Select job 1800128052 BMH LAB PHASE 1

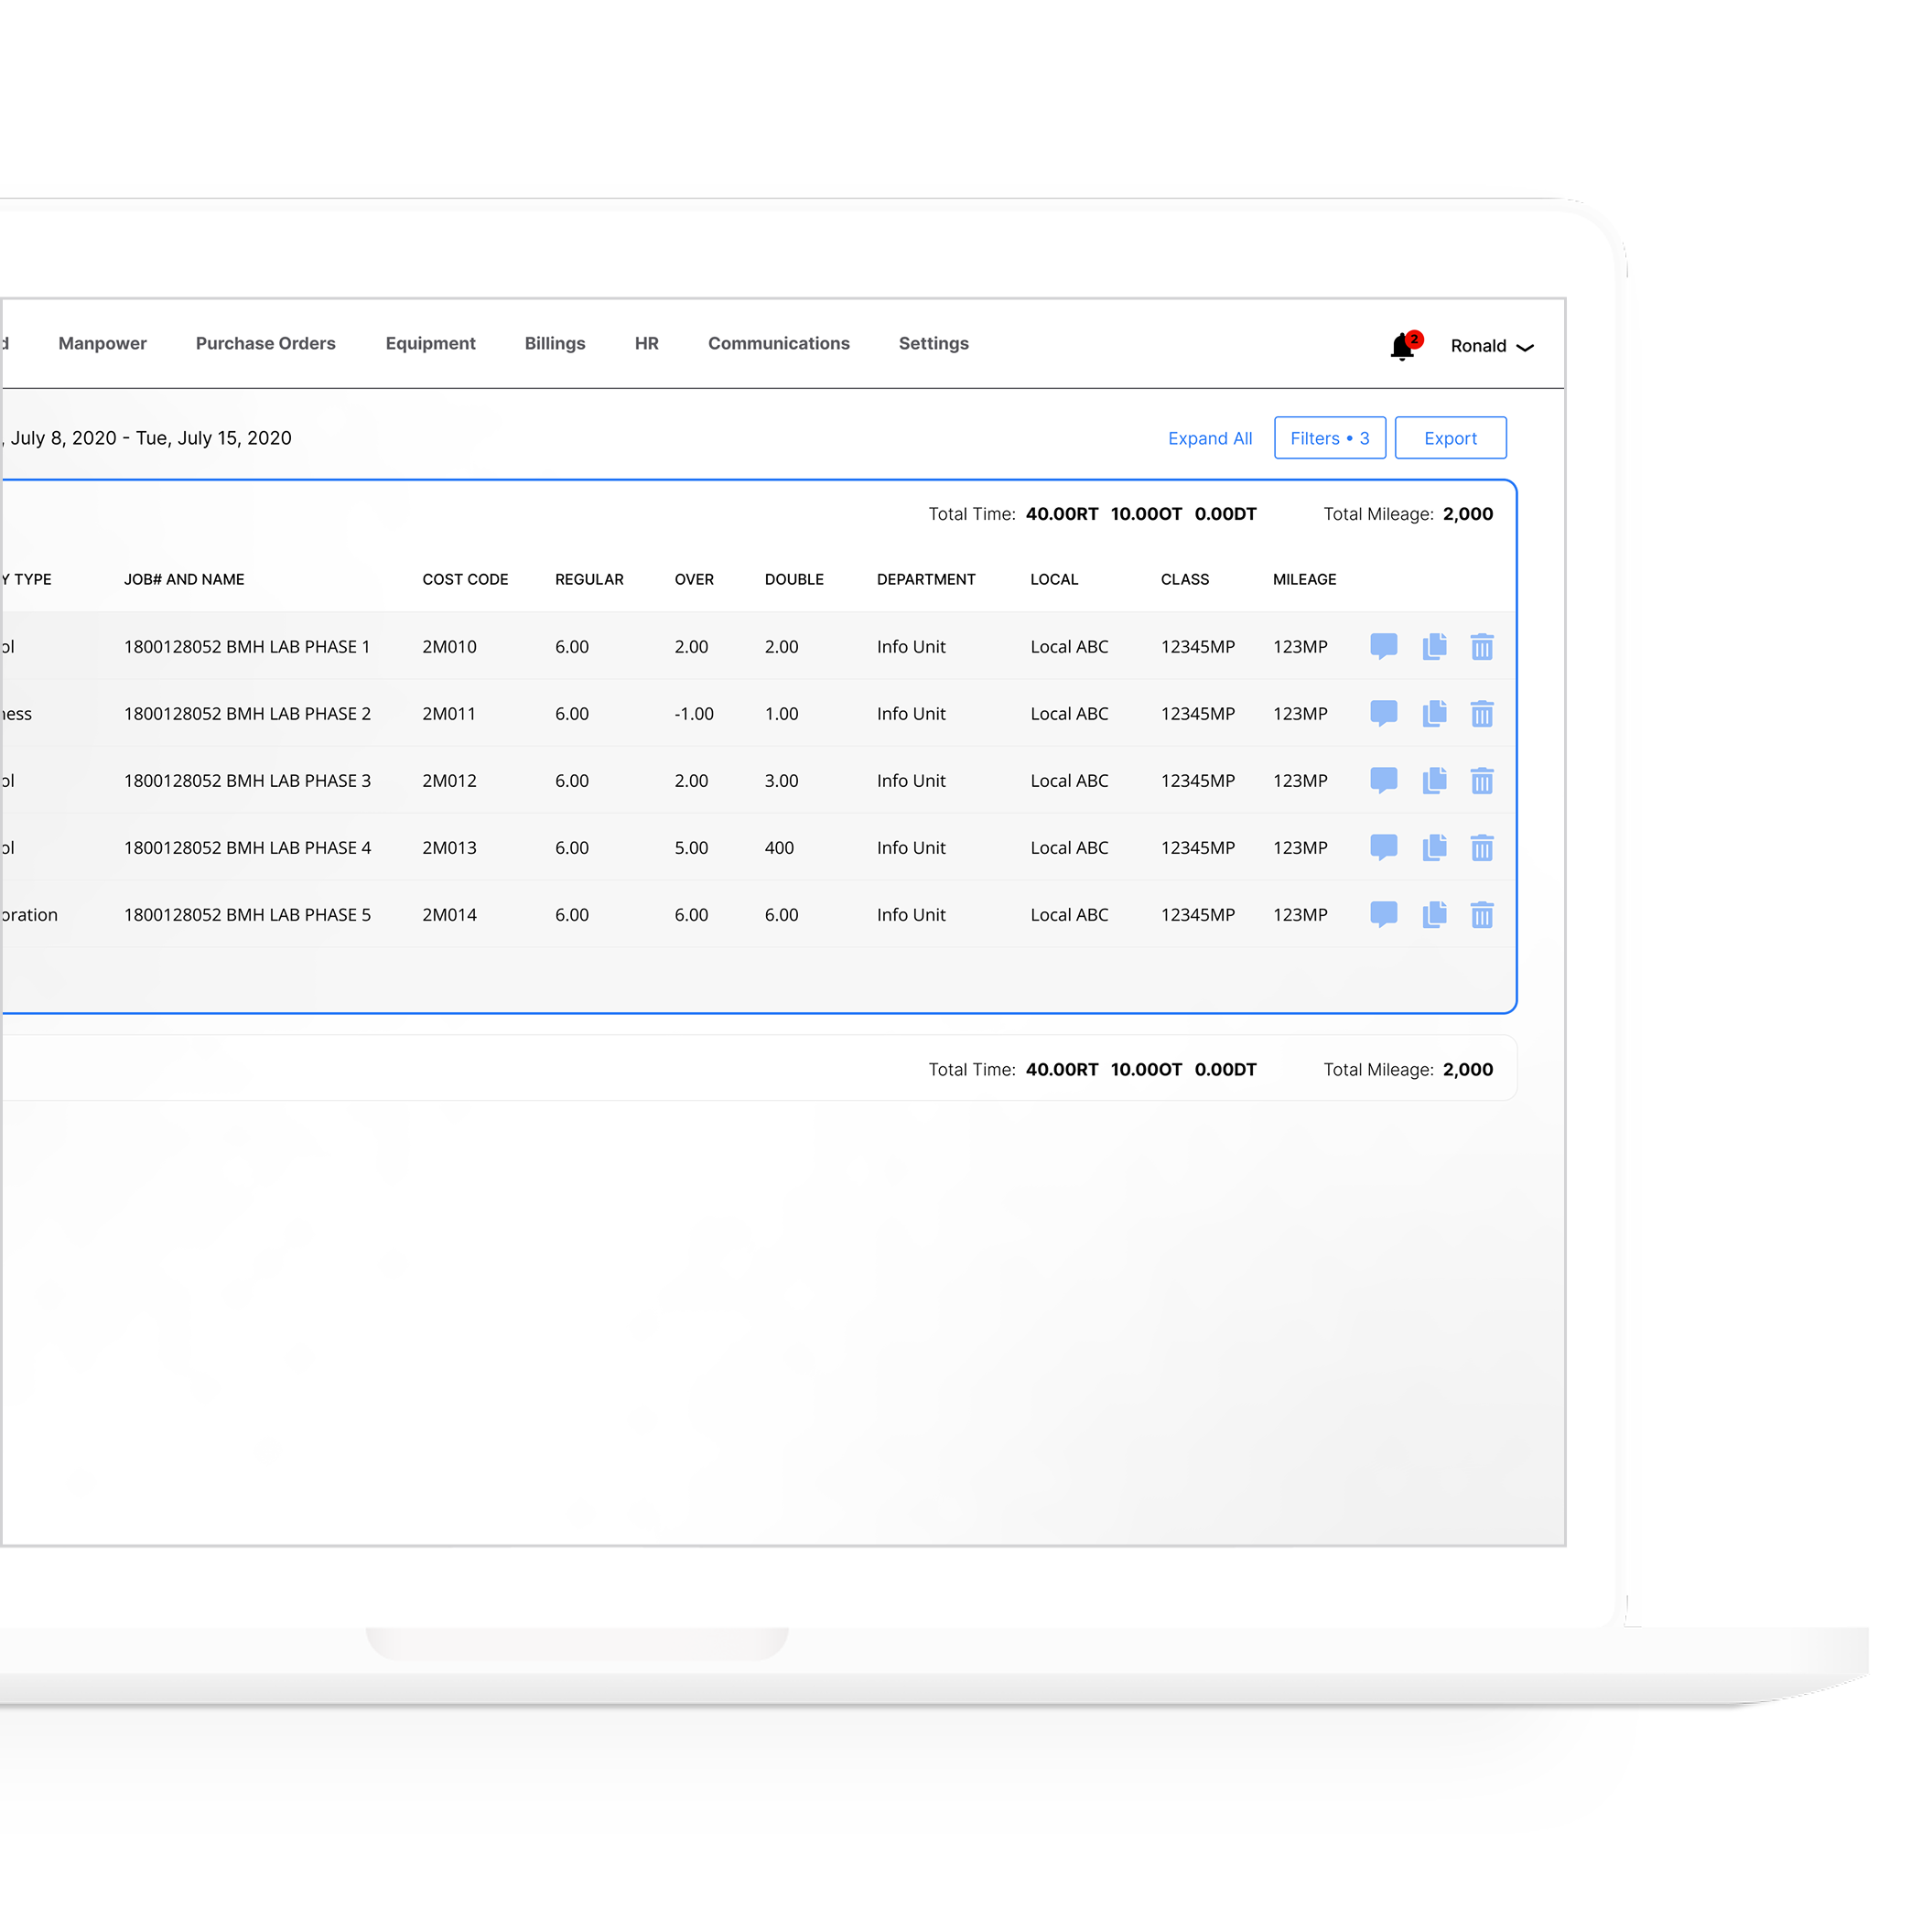(247, 647)
